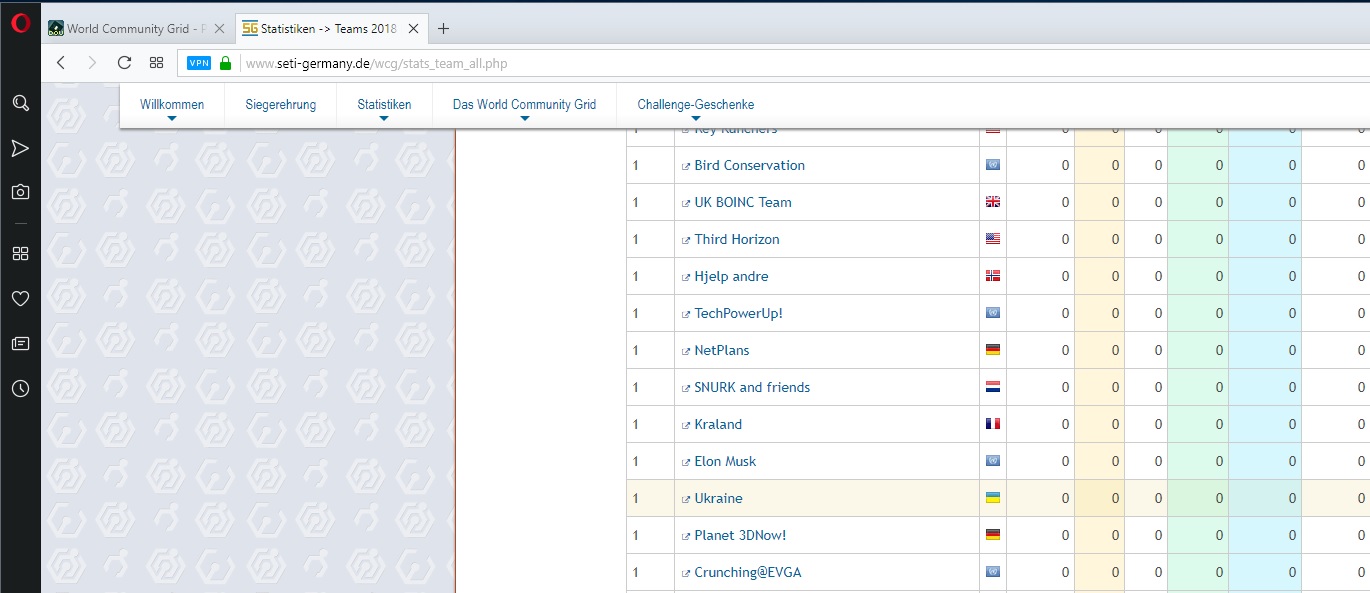This screenshot has height=593, width=1370.
Task: Open the send/flow arrow sidebar icon
Action: point(20,149)
